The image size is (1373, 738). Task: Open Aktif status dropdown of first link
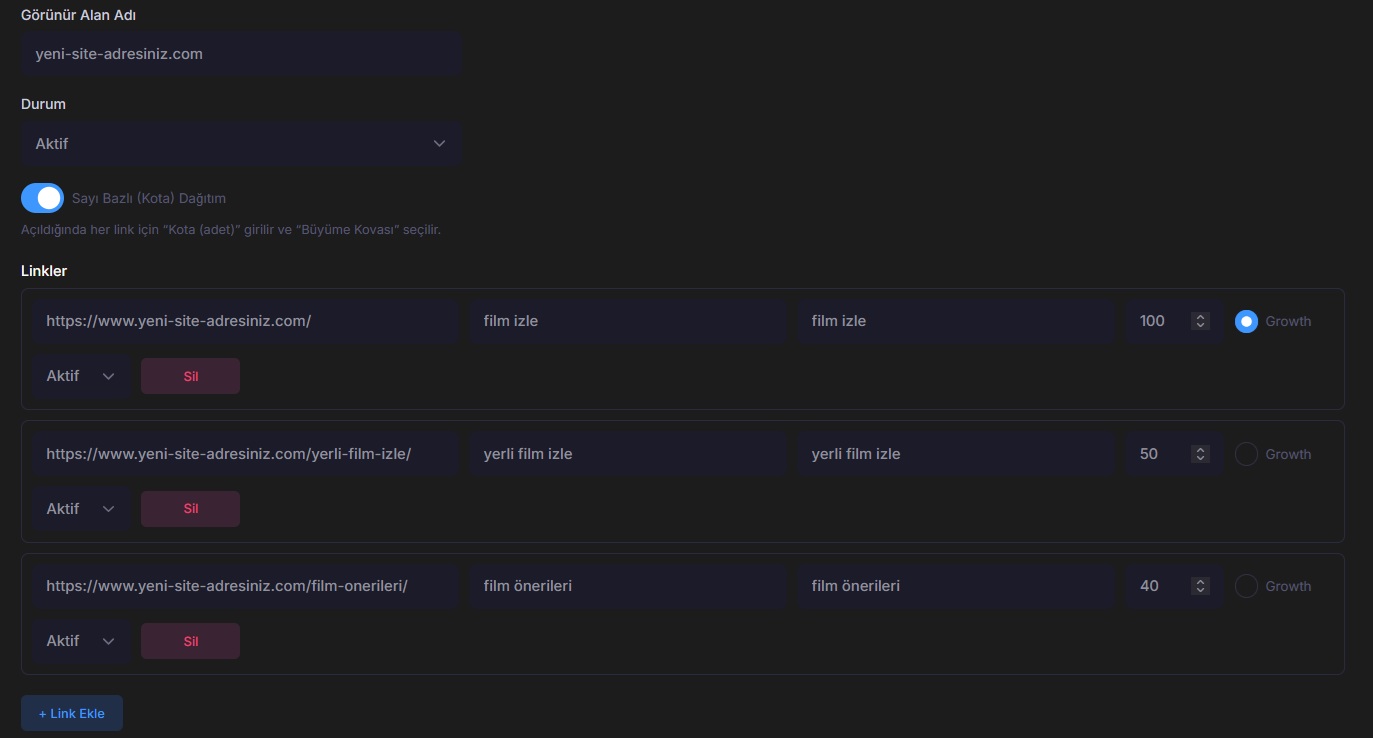tap(81, 376)
